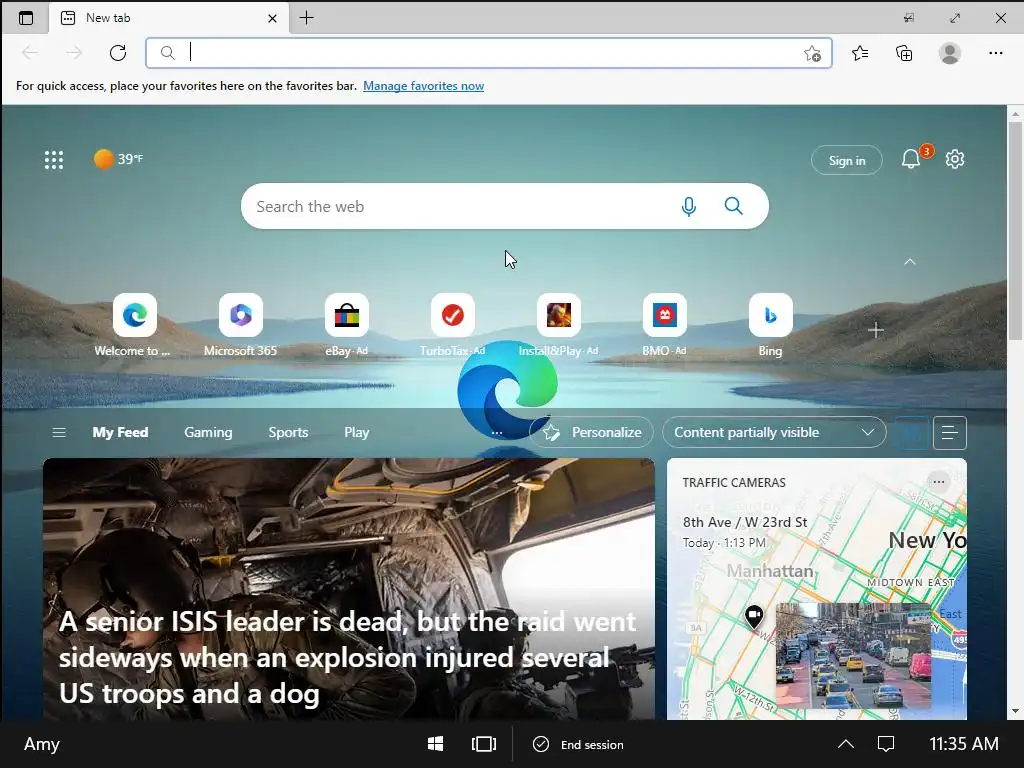This screenshot has height=768, width=1024.
Task: Focus the address bar
Action: coord(488,53)
